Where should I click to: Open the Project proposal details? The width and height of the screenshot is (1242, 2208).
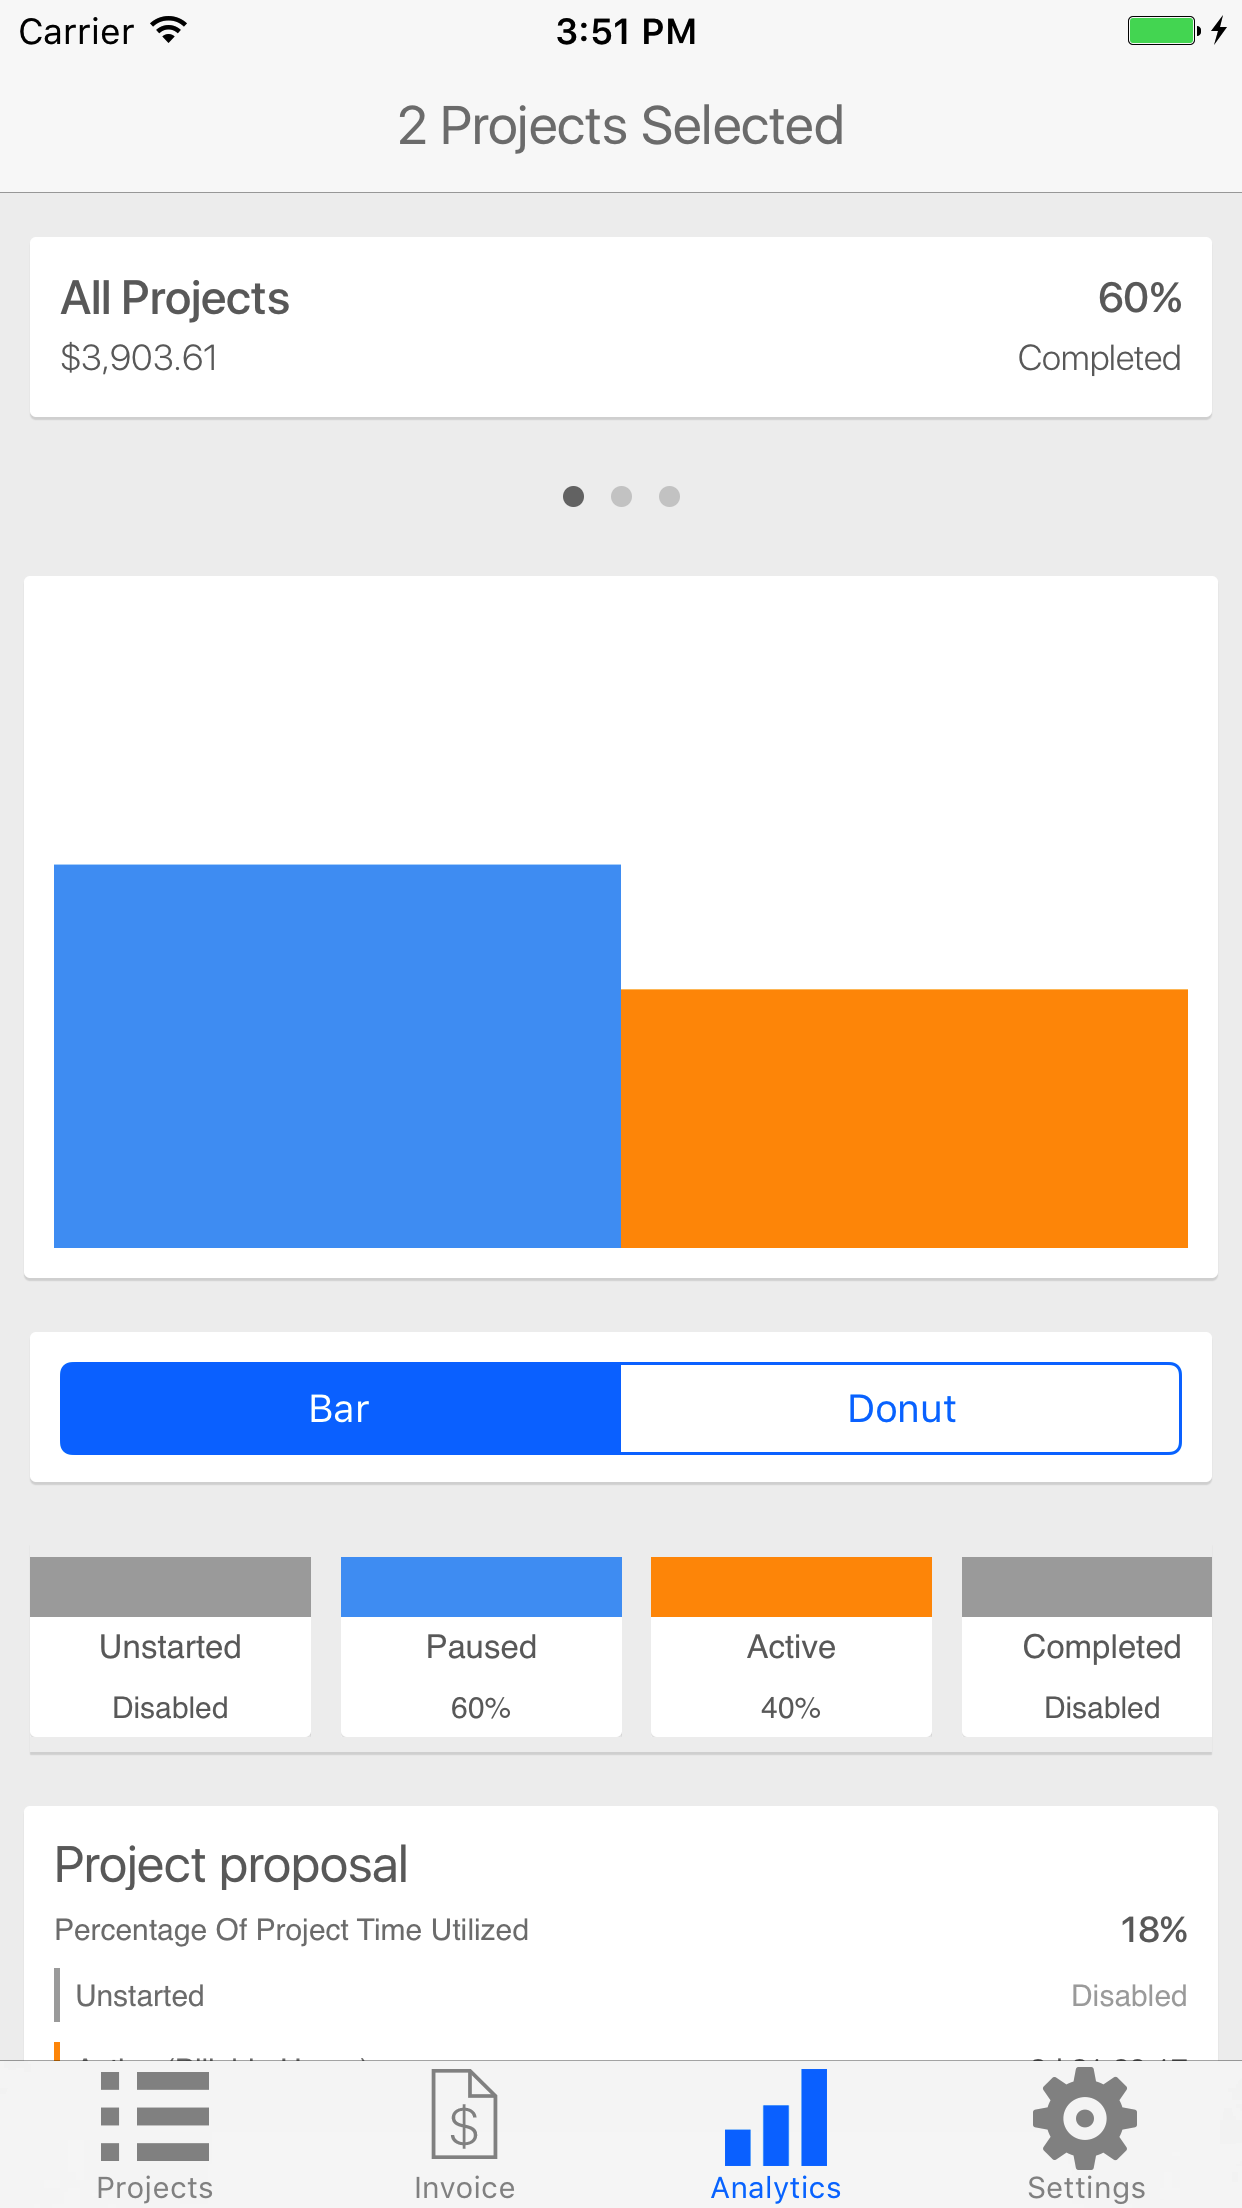click(231, 1865)
